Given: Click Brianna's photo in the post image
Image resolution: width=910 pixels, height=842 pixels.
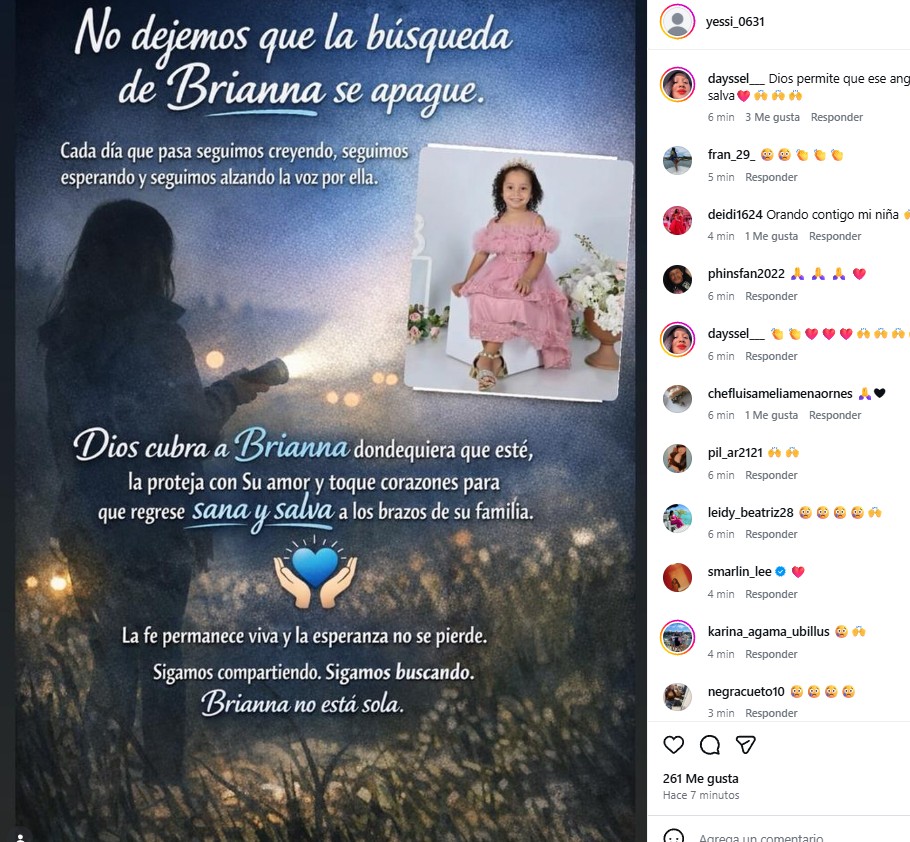Looking at the screenshot, I should pos(518,272).
